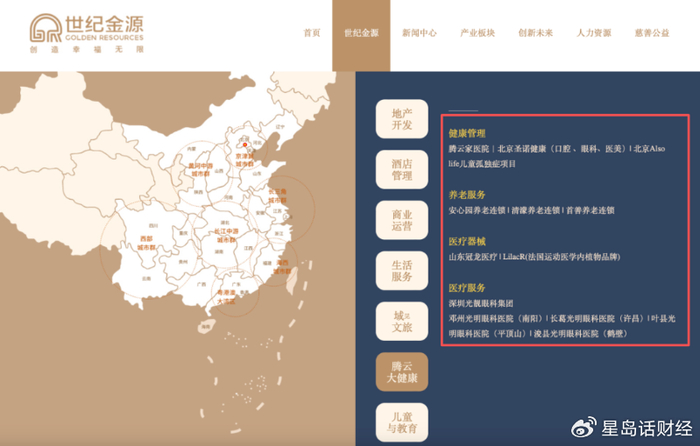Click the 医疗服务 section heading
700x446 pixels.
click(x=467, y=288)
